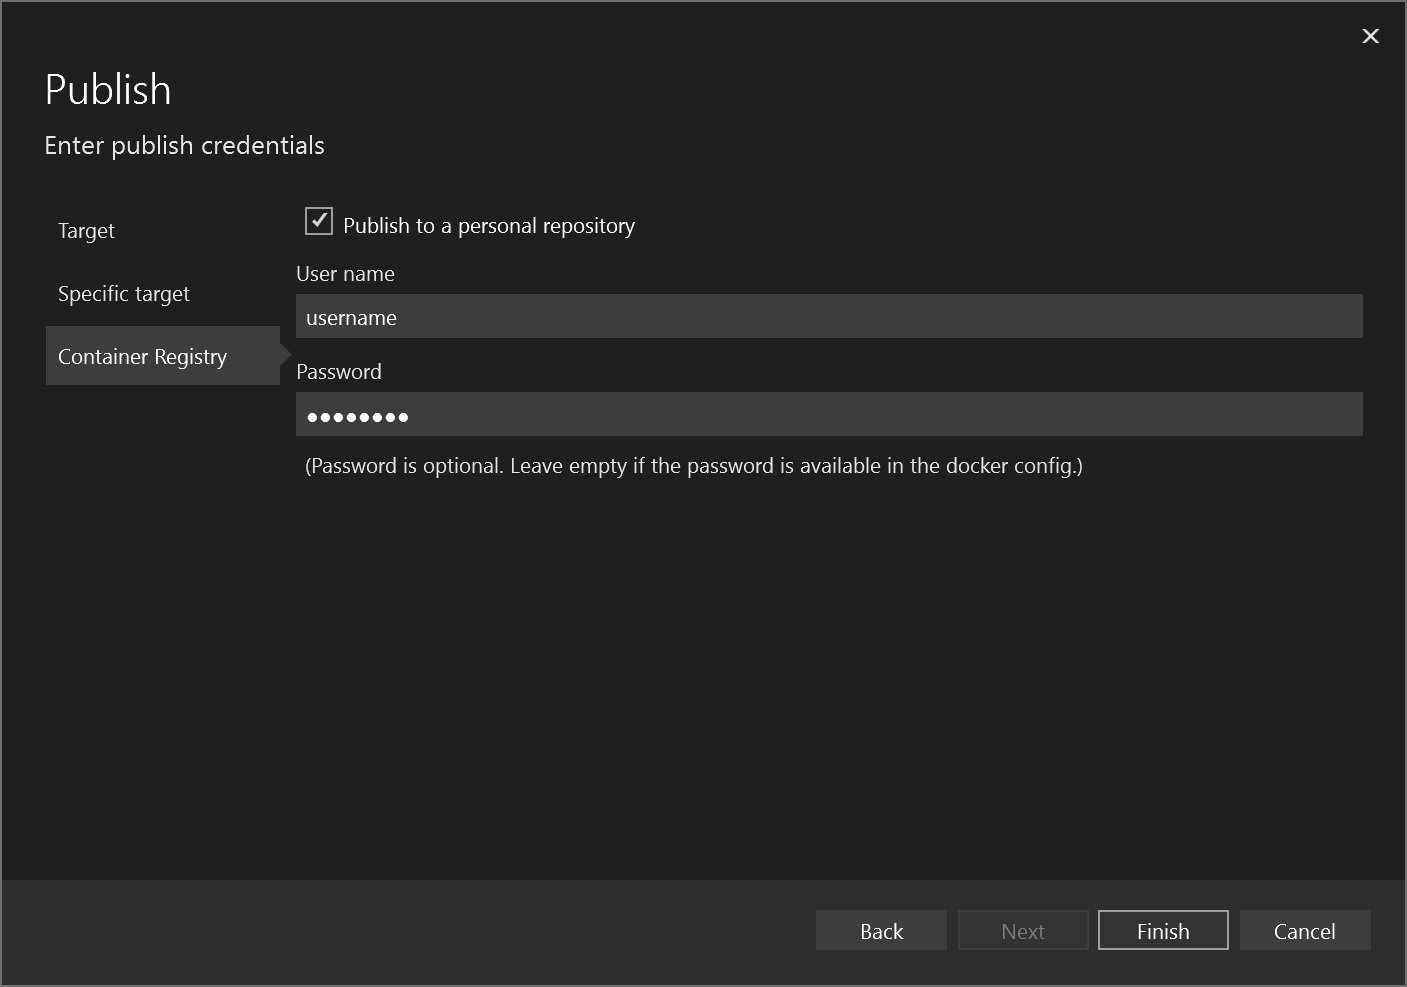Switch to the Specific target step
Screen dimensions: 1407x987
coord(124,293)
